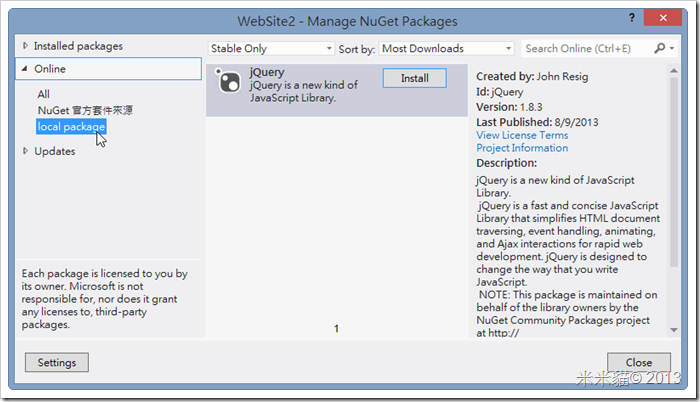Click Created by: John Resig text
The image size is (700, 402).
tap(532, 76)
